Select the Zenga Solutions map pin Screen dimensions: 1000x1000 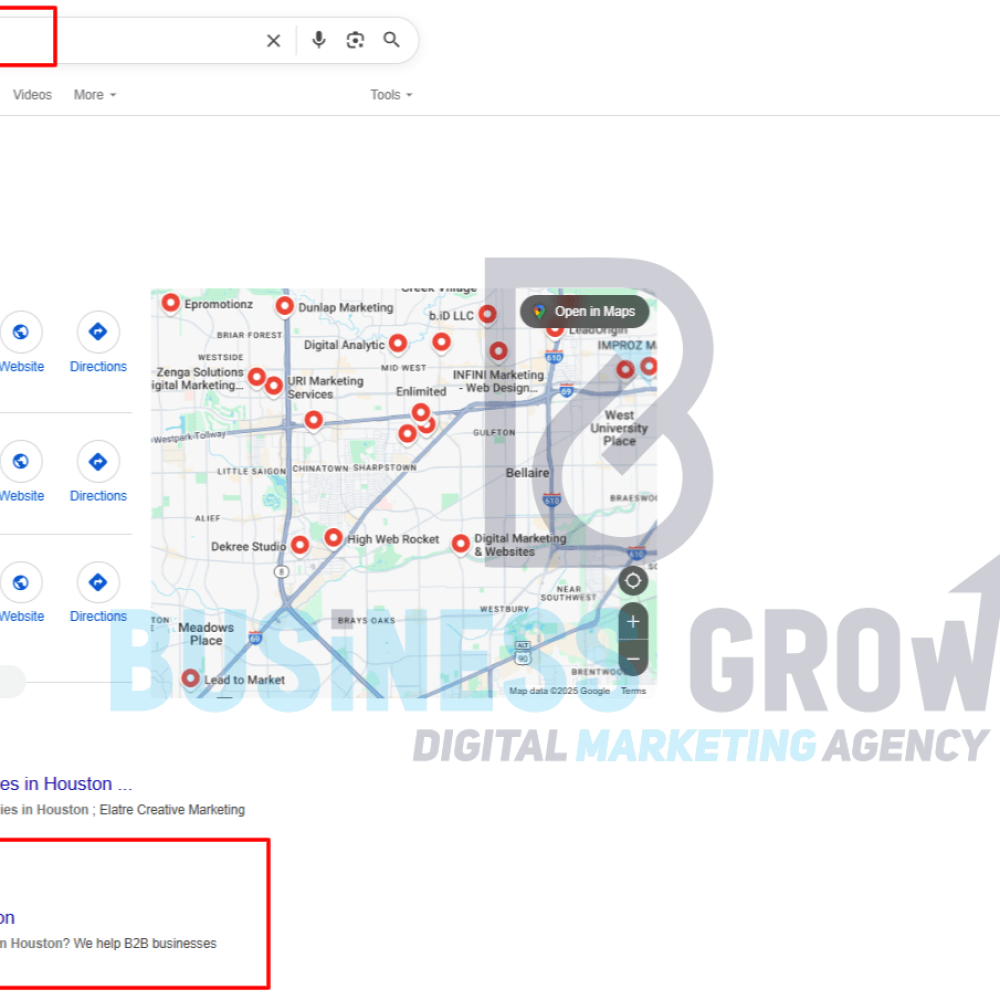(x=256, y=377)
